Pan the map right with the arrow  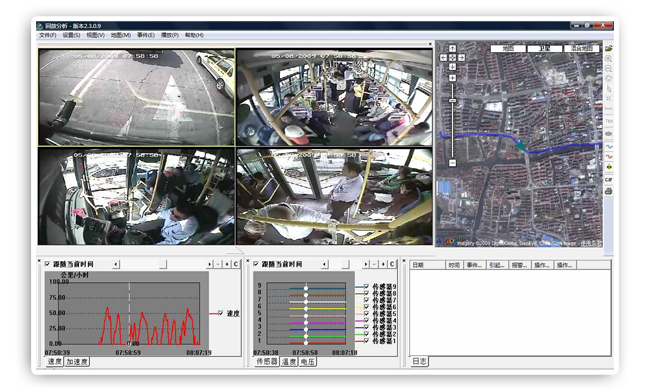461,58
